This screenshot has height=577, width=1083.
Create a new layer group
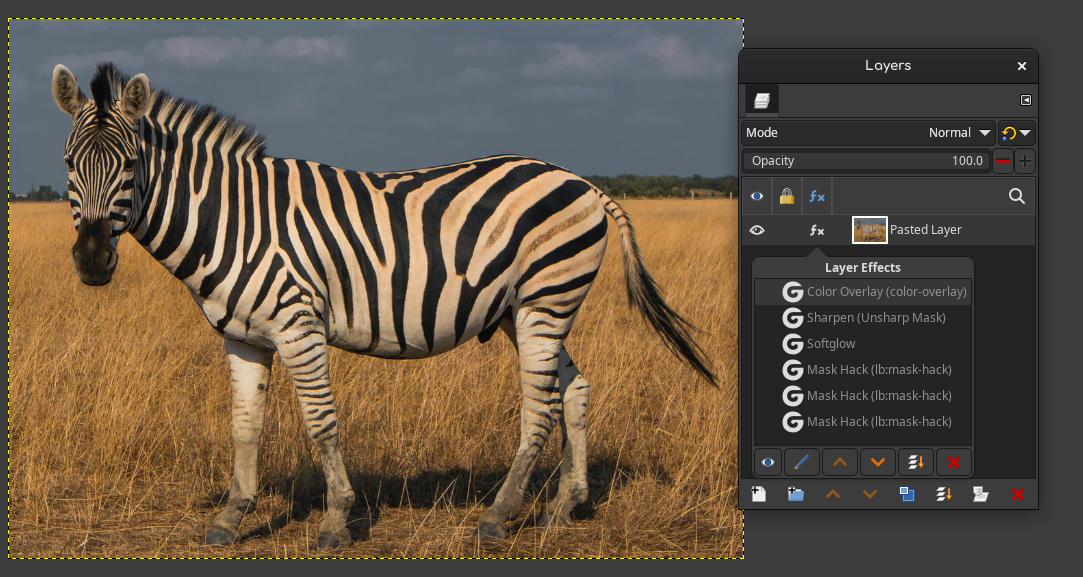tap(796, 494)
